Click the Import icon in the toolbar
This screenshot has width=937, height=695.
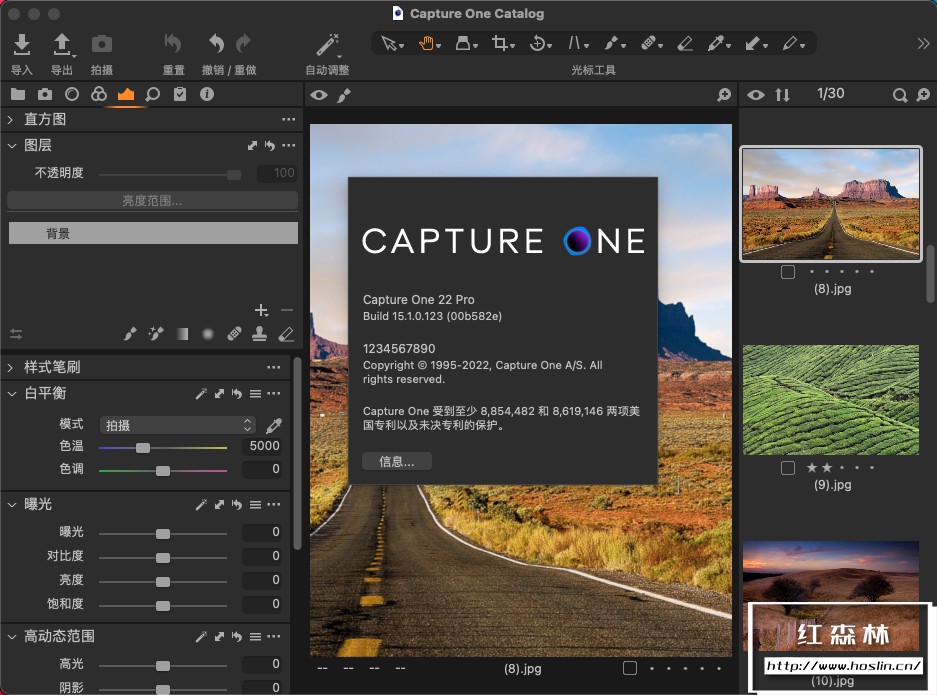tap(21, 45)
